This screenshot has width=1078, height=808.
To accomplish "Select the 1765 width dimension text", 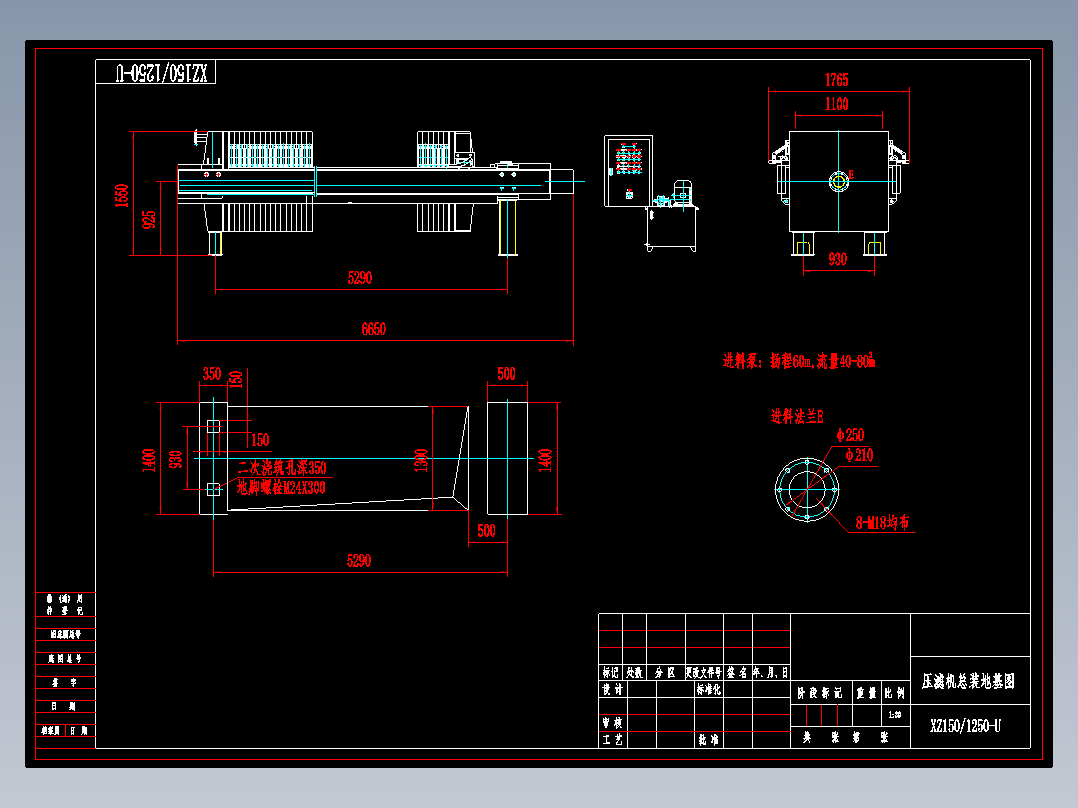I will [836, 80].
